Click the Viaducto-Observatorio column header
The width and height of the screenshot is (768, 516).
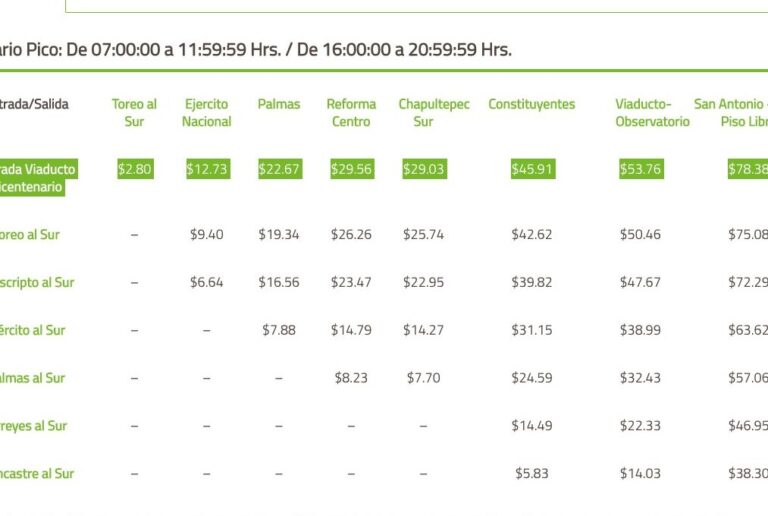[x=652, y=113]
